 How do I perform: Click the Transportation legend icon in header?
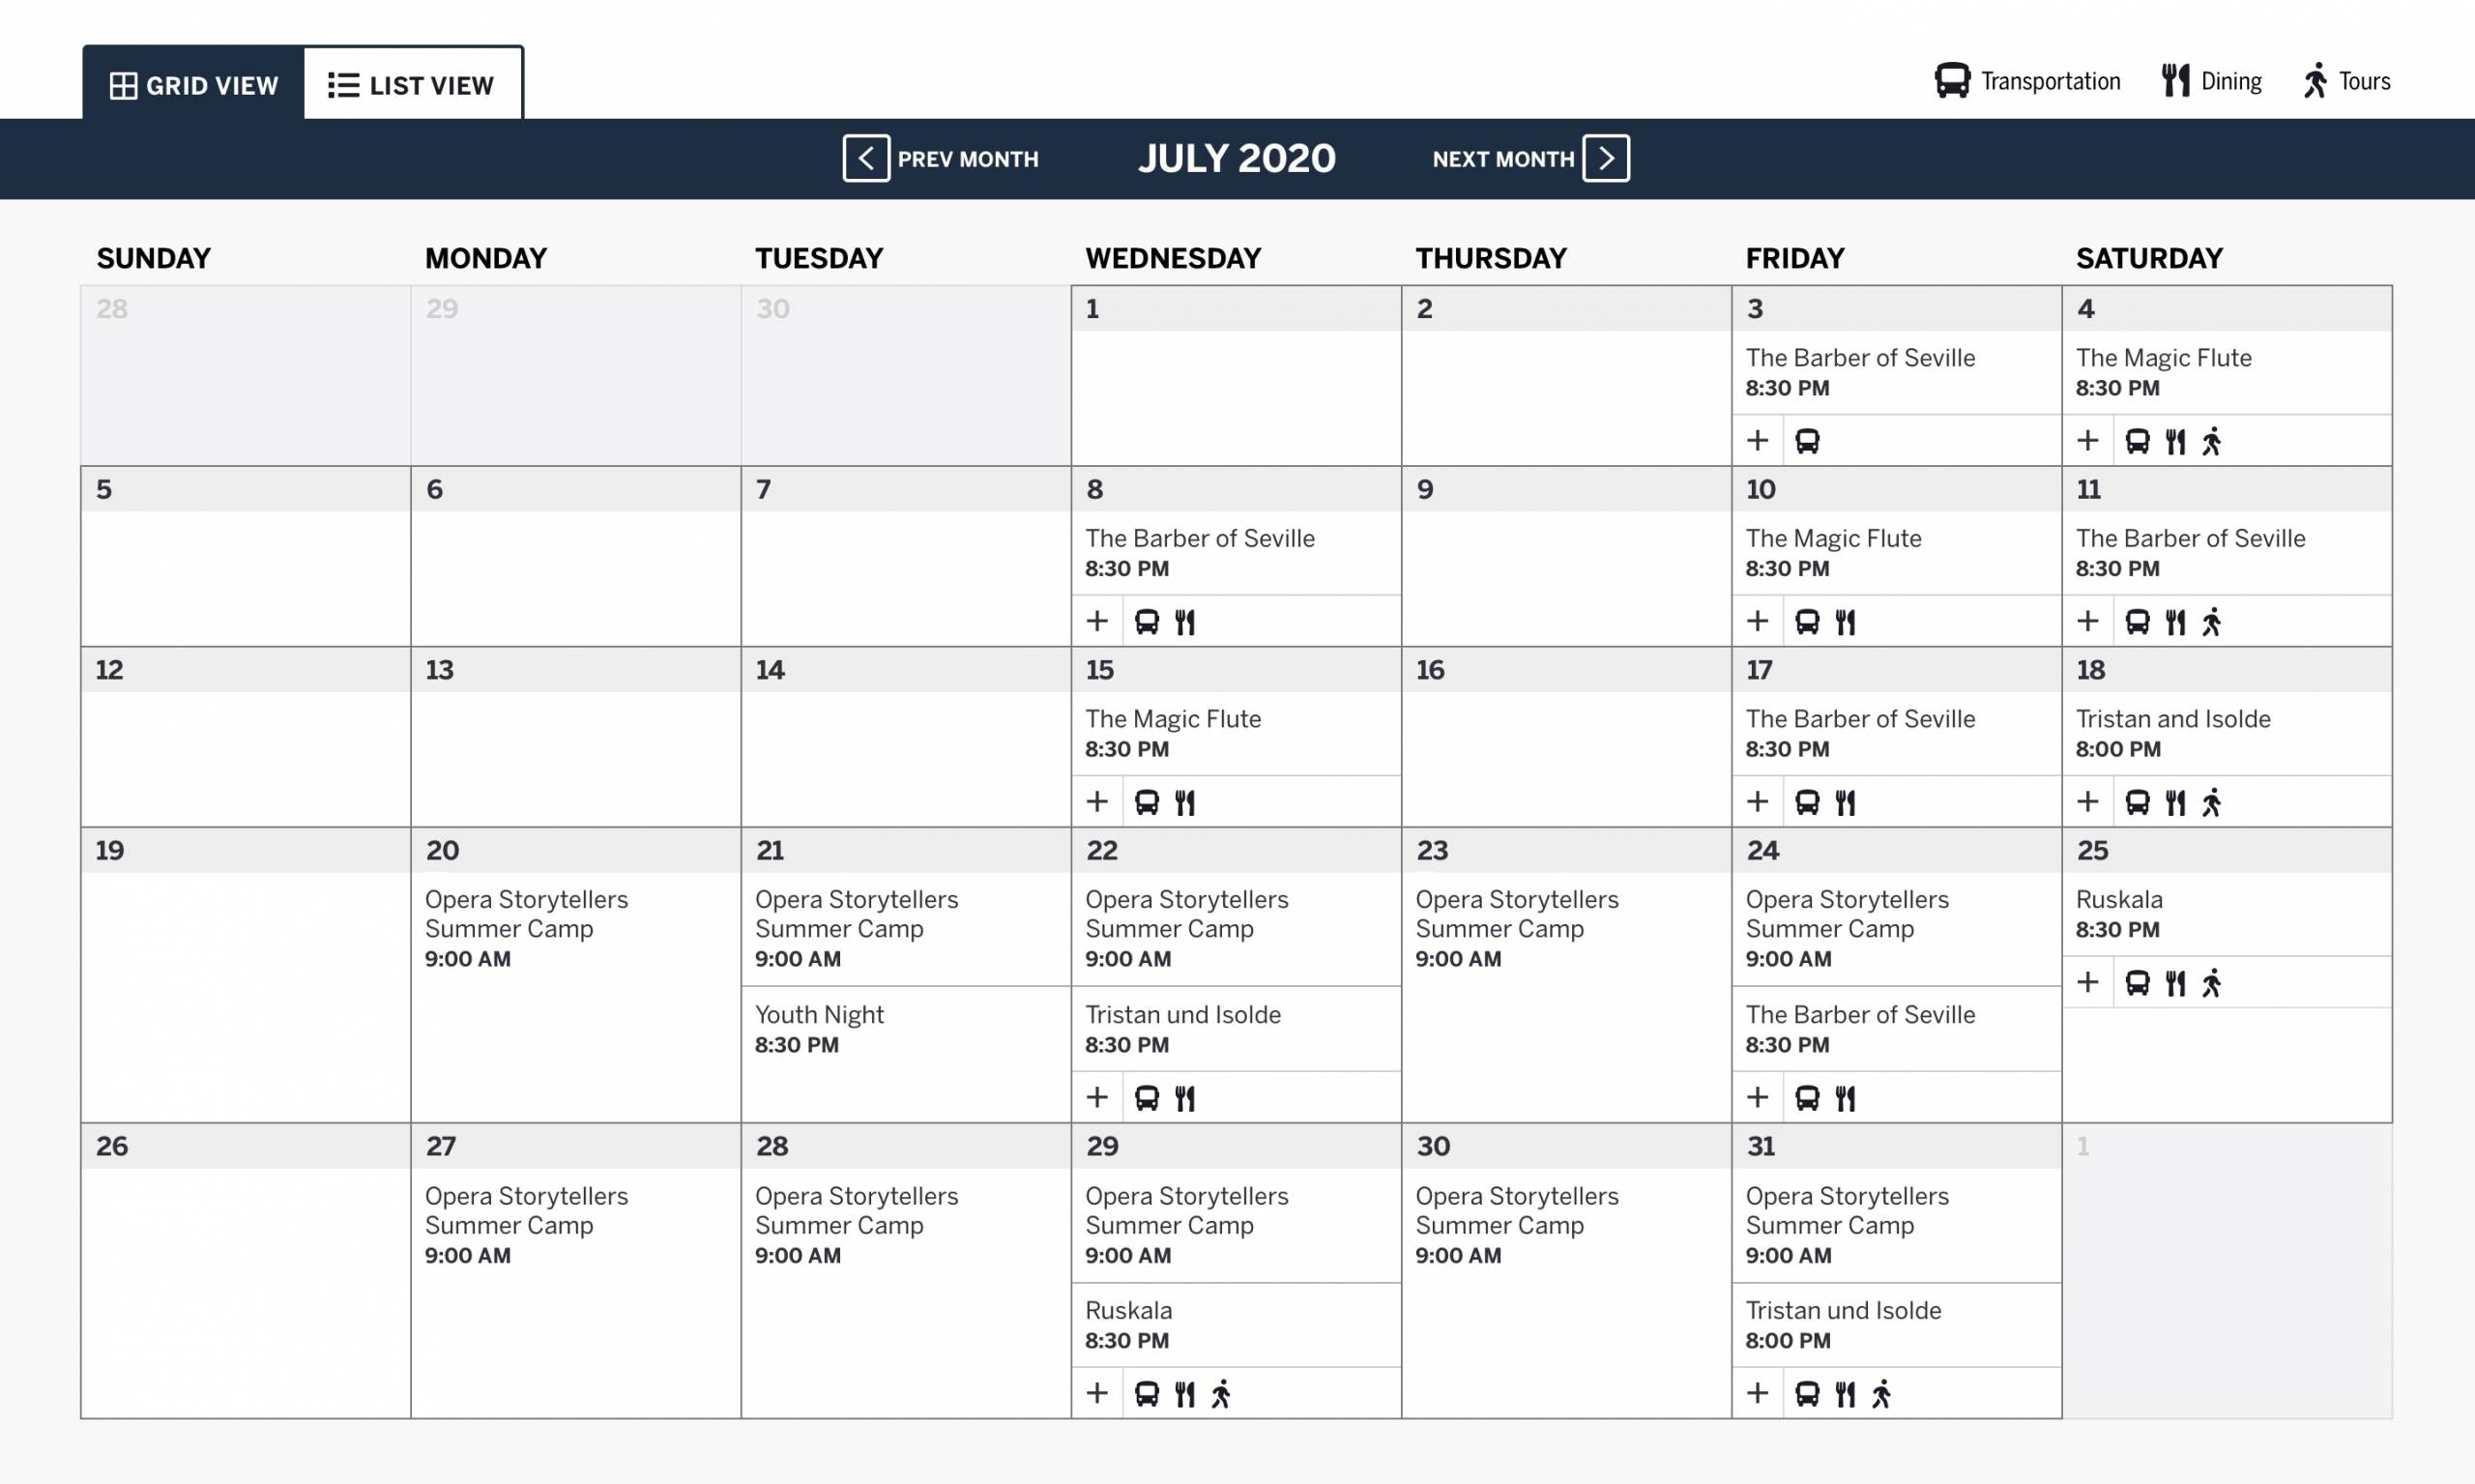1952,81
